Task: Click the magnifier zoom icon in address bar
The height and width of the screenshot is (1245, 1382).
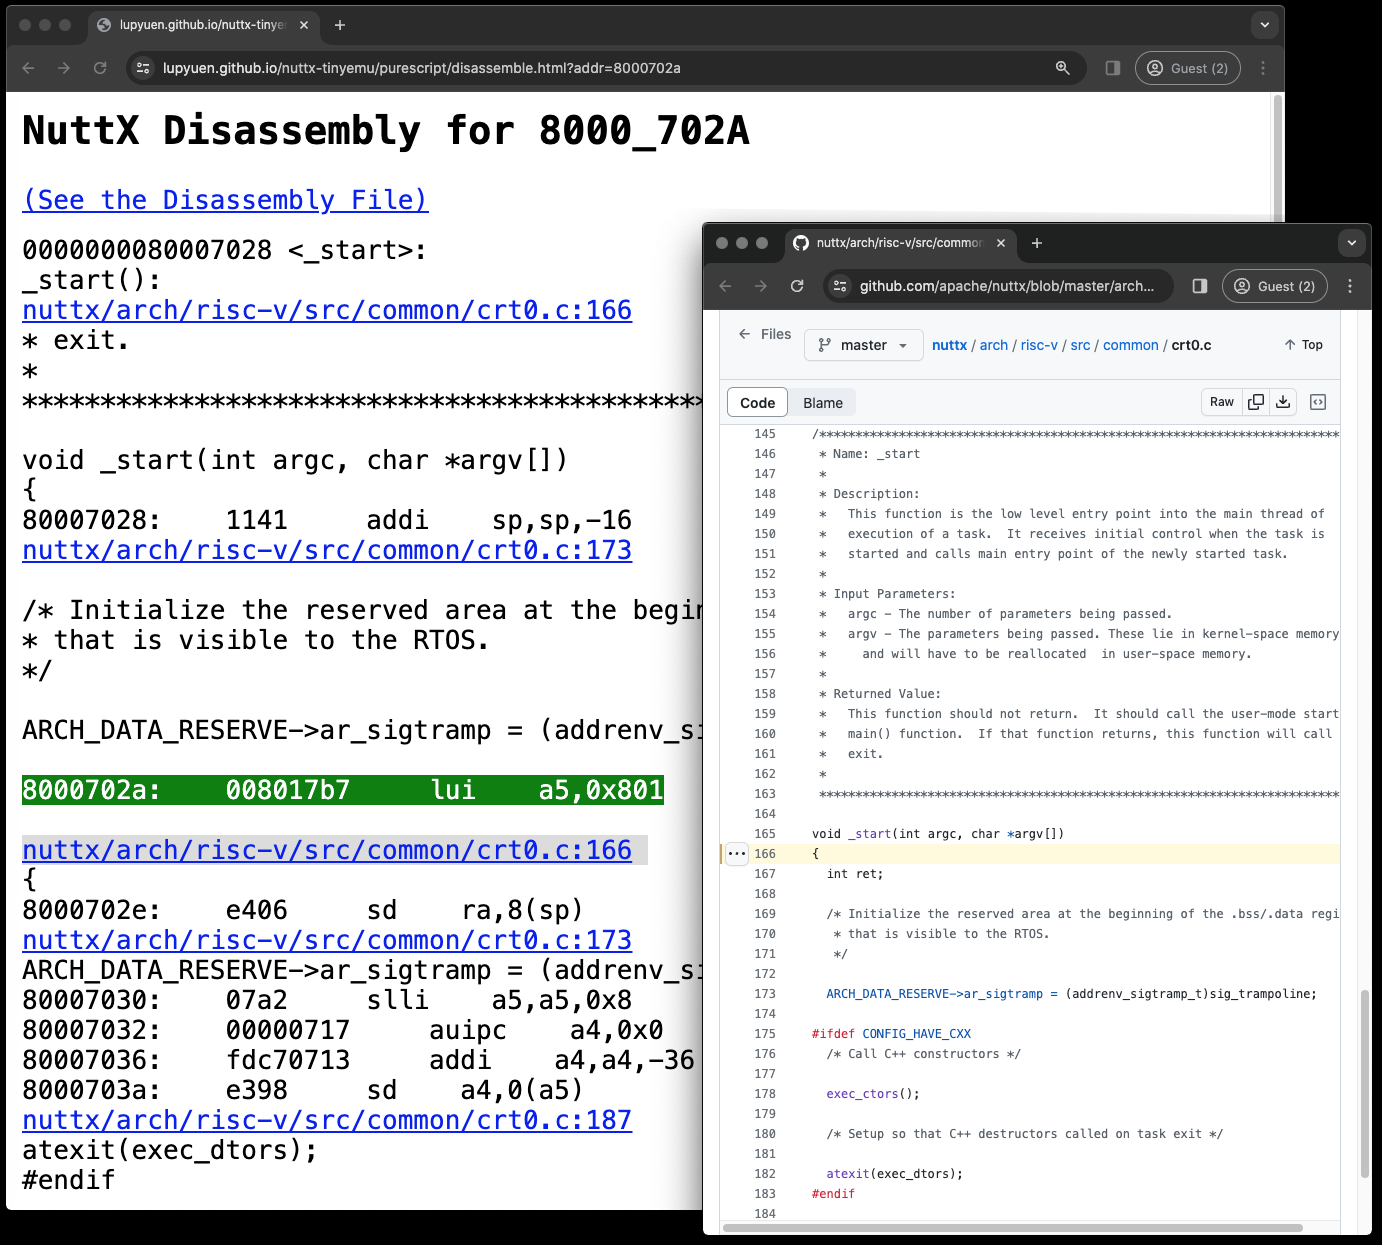Action: (1063, 68)
